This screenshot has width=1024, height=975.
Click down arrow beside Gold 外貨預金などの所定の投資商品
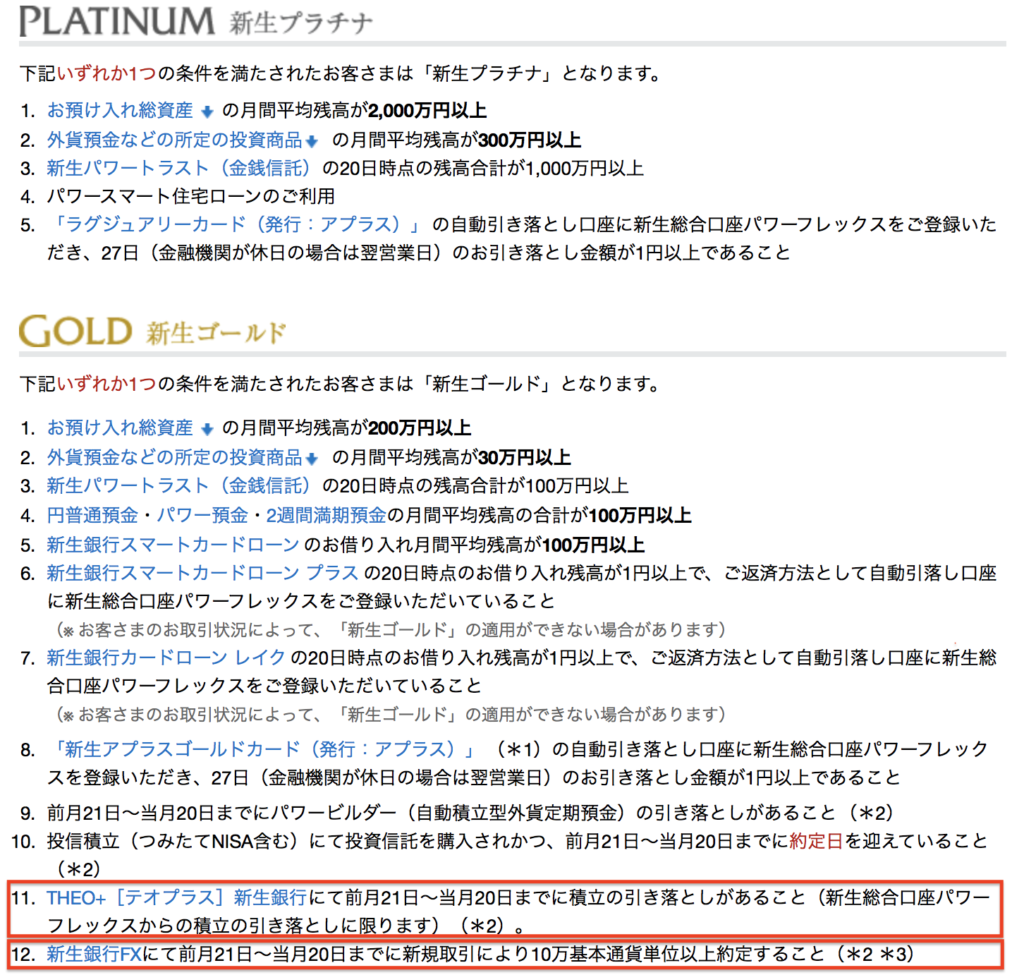[311, 458]
